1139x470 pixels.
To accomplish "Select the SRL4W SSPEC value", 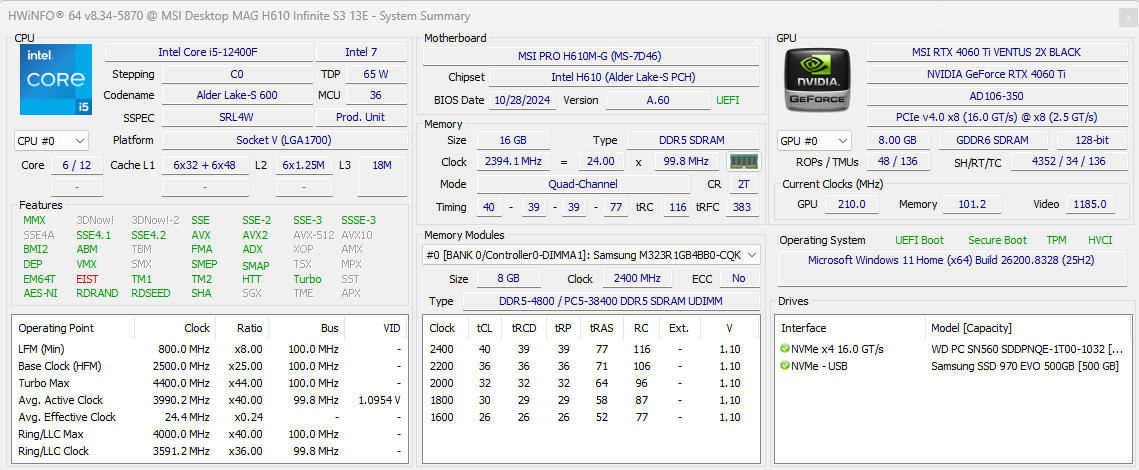I will click(x=237, y=117).
